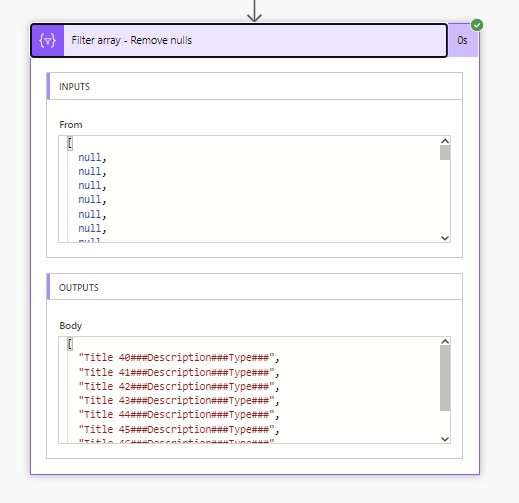Click the Filter array action icon
519x503 pixels.
48,41
